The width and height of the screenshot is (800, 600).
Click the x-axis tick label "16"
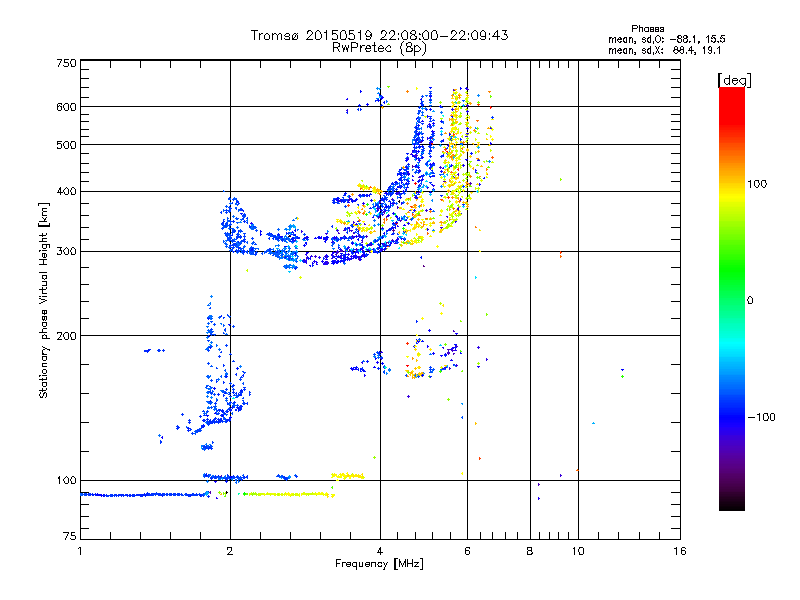(680, 551)
